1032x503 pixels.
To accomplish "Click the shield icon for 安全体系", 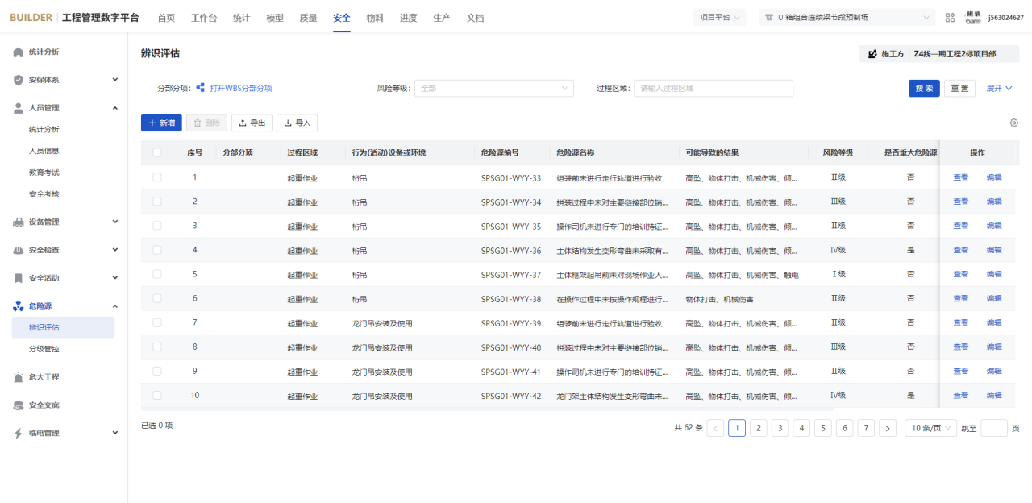I will click(19, 80).
